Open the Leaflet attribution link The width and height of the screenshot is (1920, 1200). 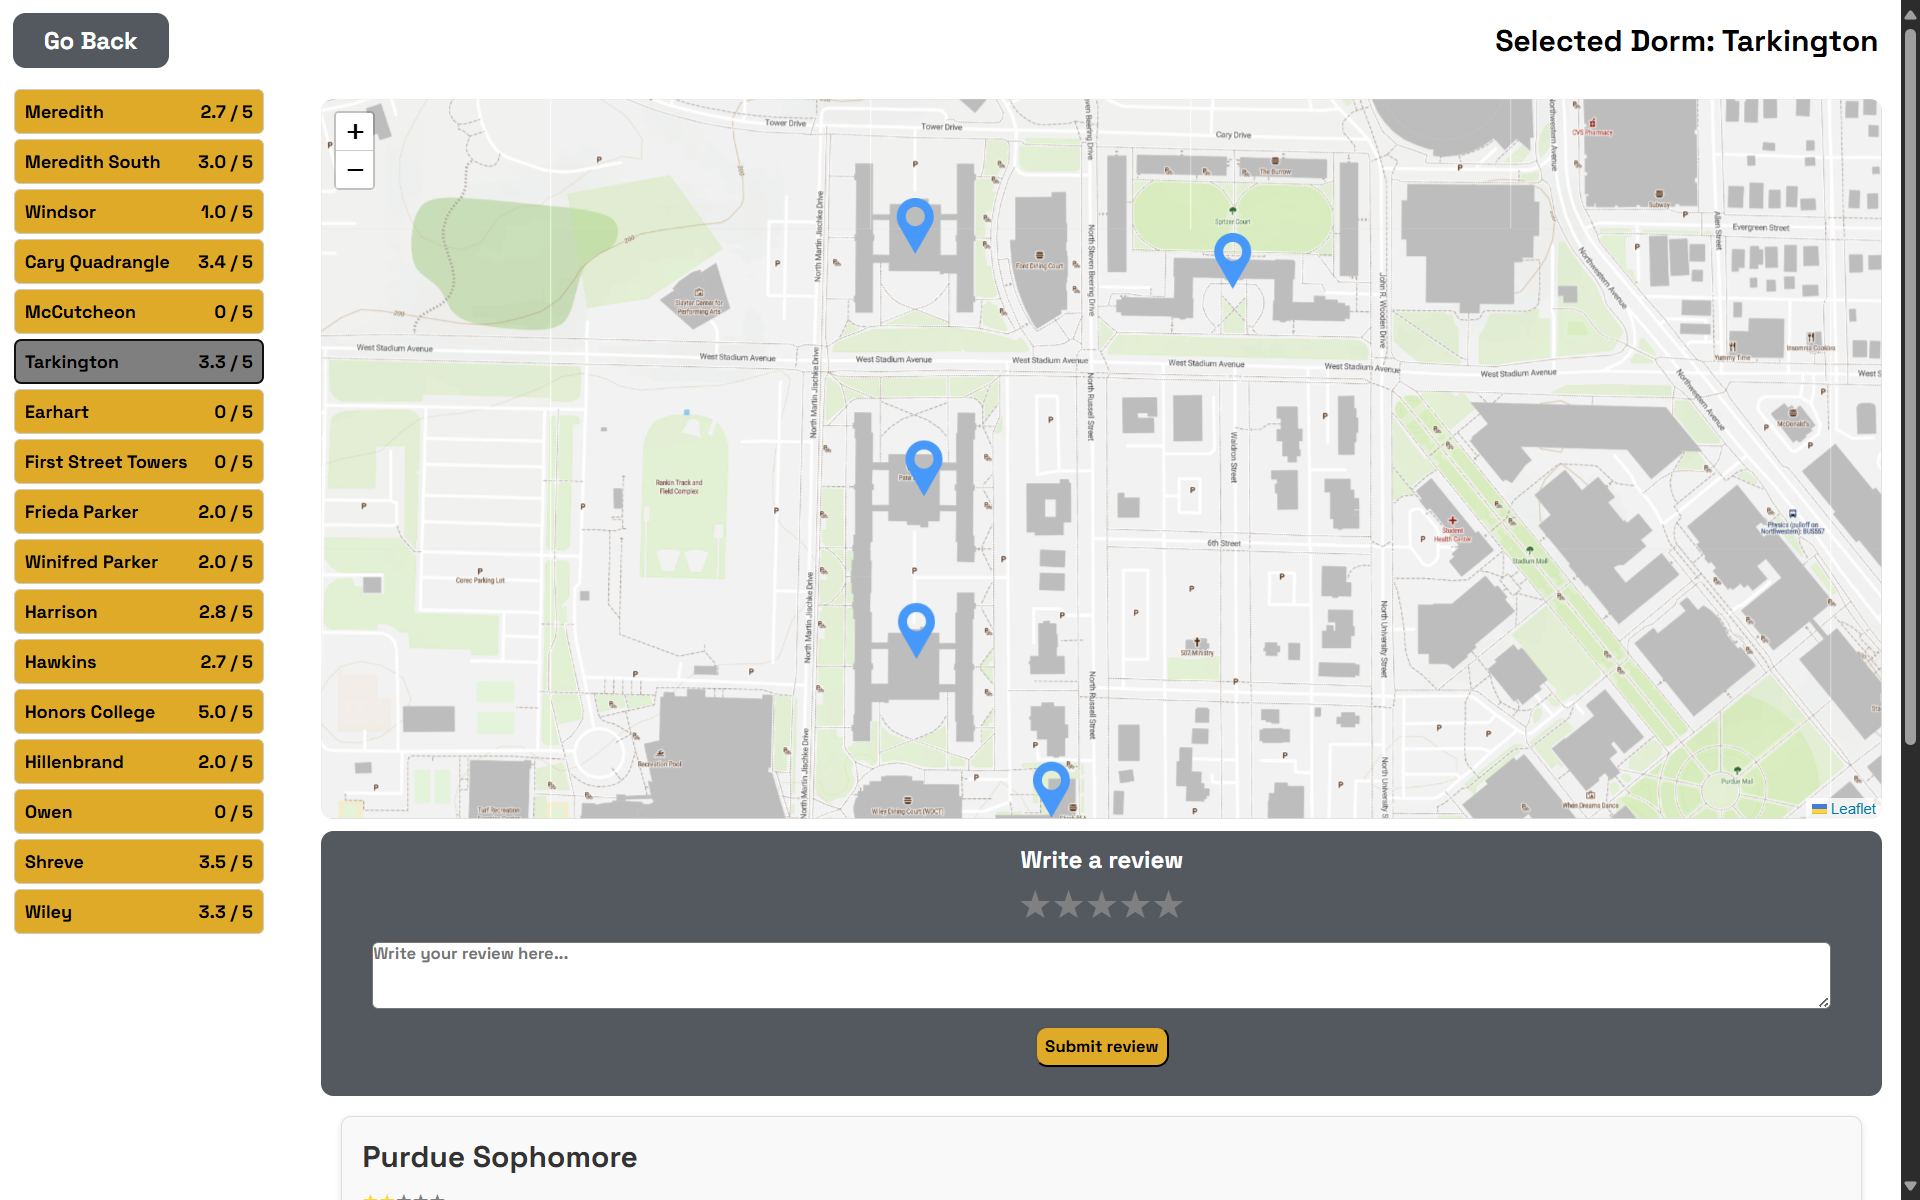point(1852,809)
